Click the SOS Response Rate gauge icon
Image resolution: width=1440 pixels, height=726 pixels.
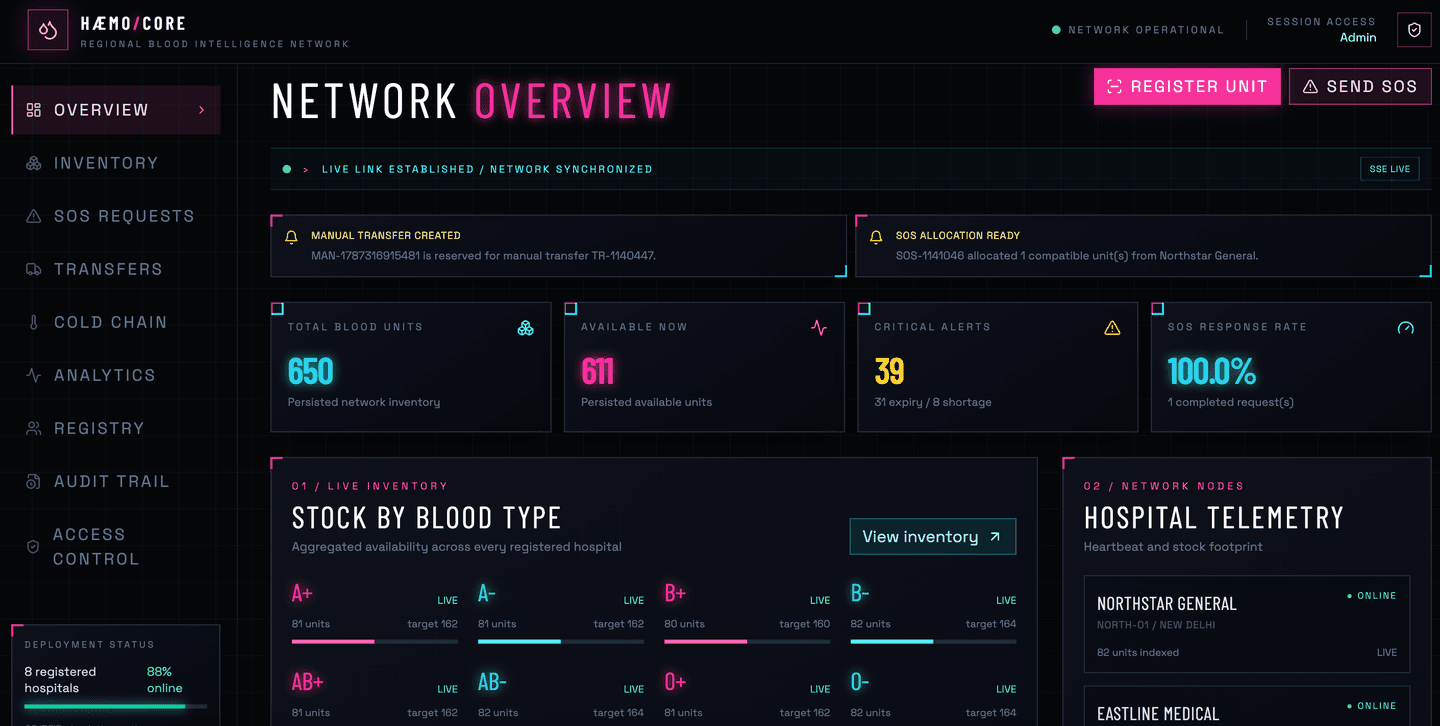(x=1406, y=328)
